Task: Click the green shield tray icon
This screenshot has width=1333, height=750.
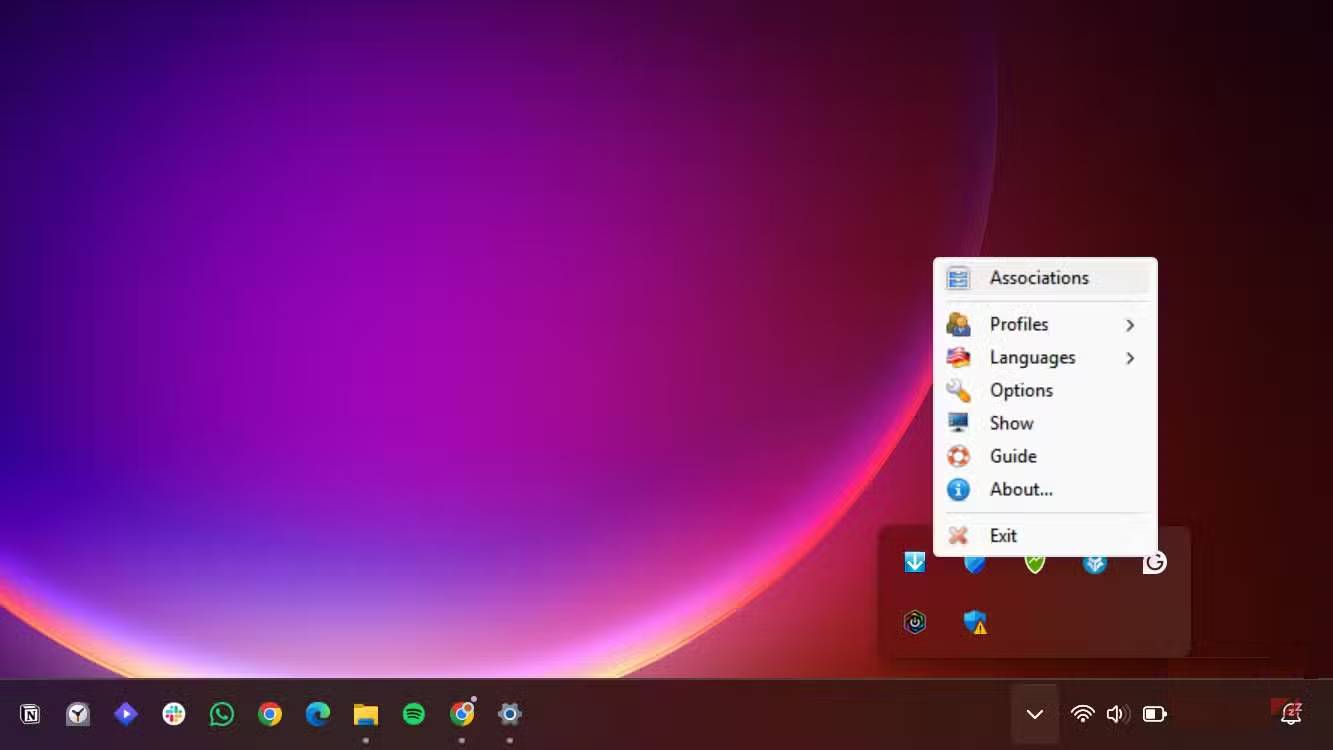Action: pyautogui.click(x=1035, y=563)
